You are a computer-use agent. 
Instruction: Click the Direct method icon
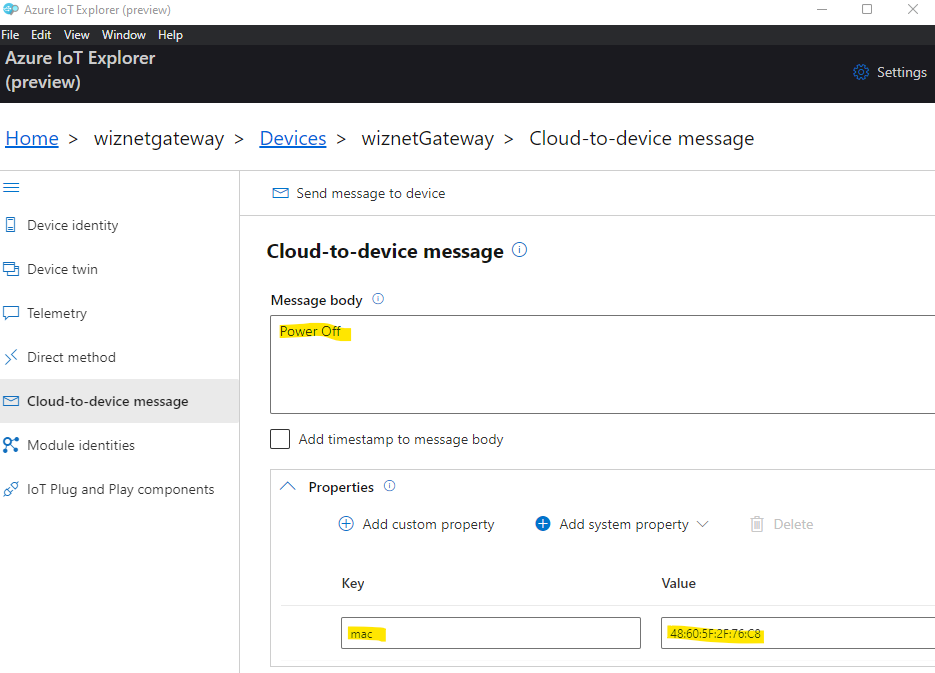pos(11,357)
